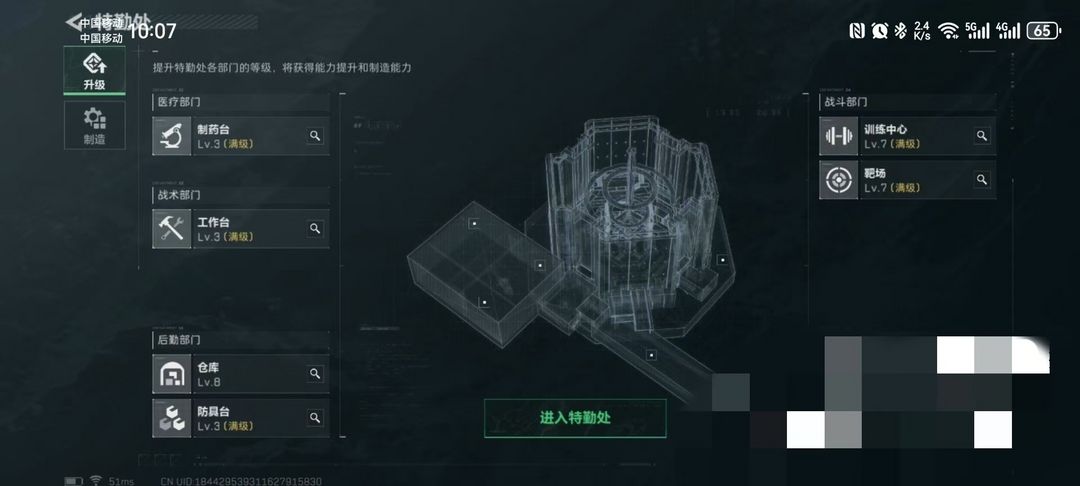This screenshot has width=1080, height=486.
Task: Select the 仓库 Lv.8 entry
Action: coord(240,374)
